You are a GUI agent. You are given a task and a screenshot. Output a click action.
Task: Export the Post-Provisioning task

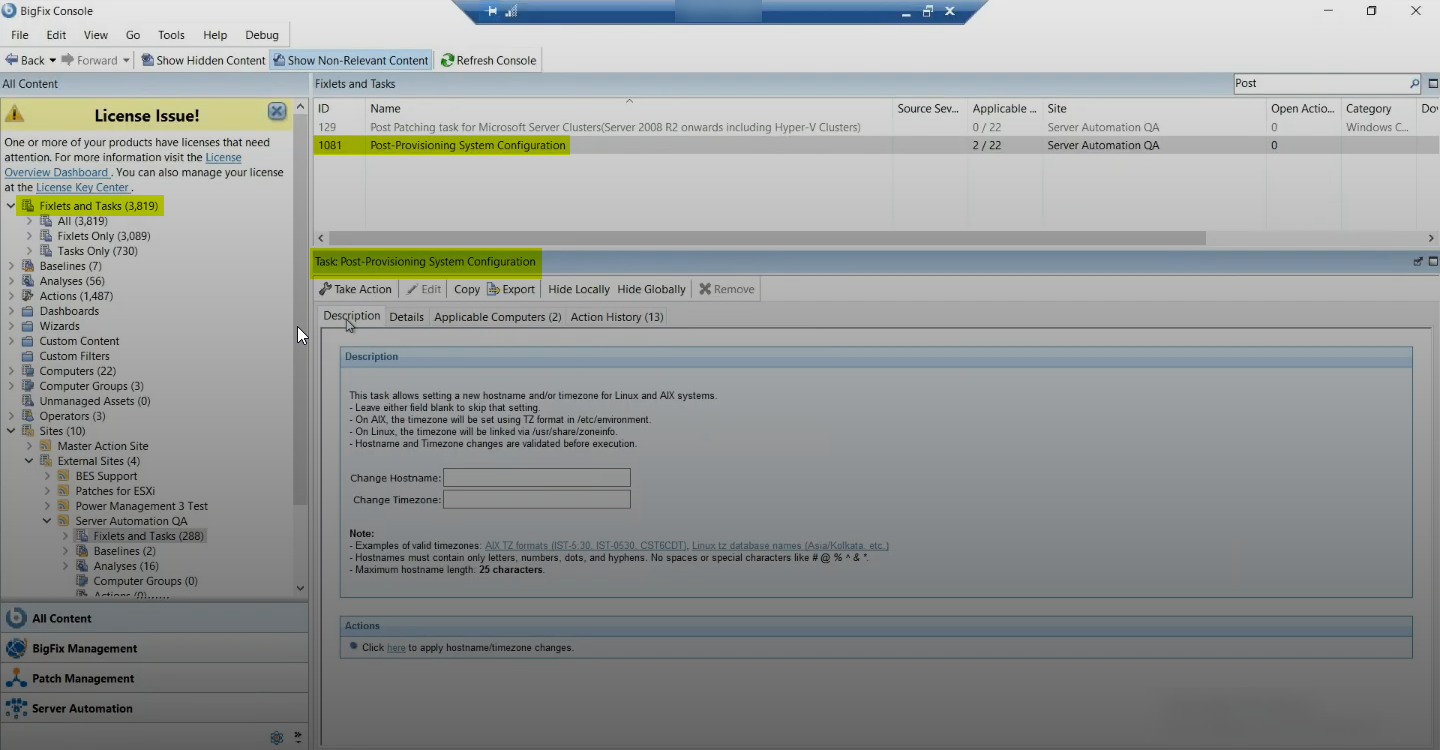click(511, 289)
